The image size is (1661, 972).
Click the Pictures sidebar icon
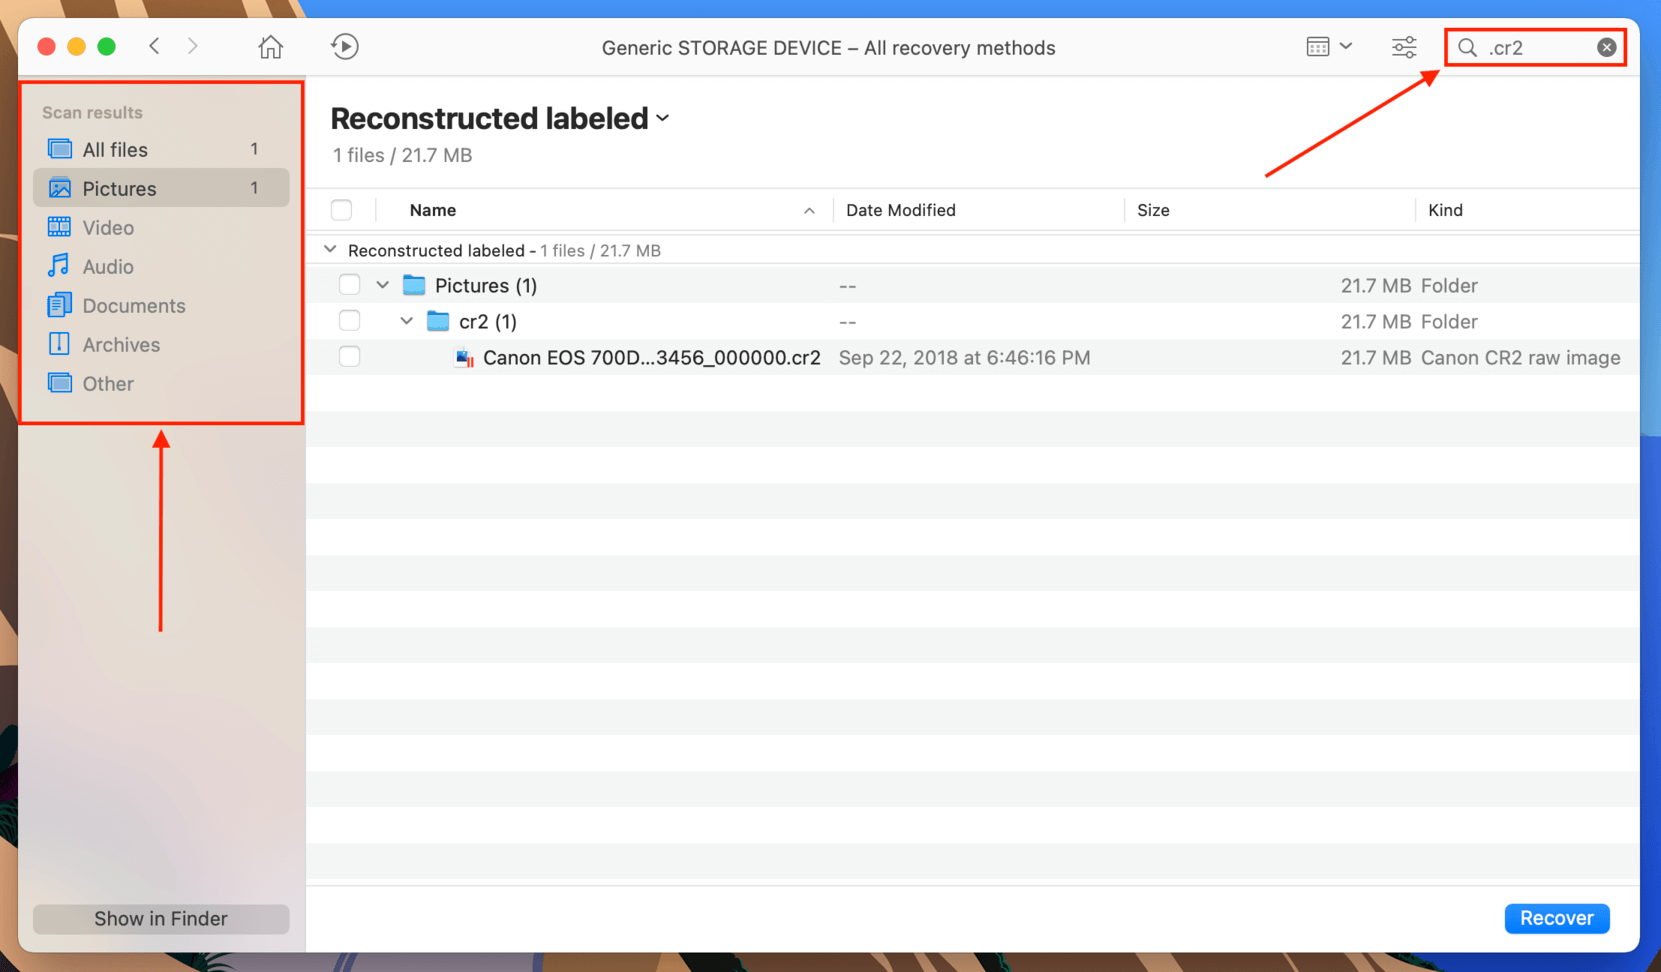point(60,188)
